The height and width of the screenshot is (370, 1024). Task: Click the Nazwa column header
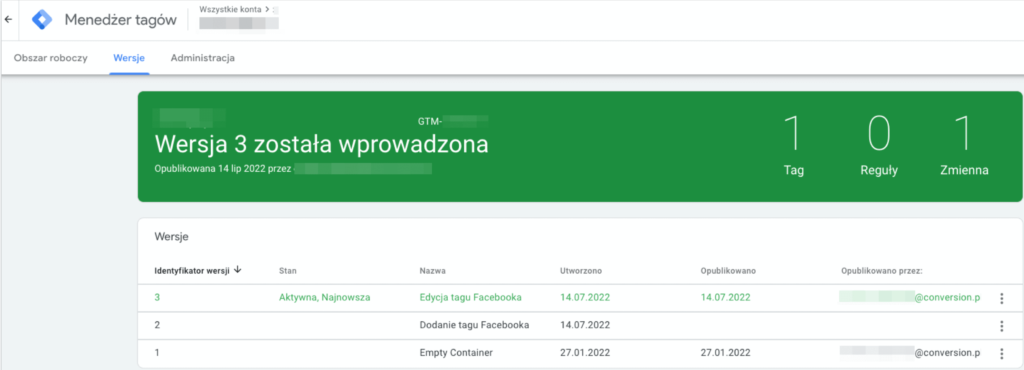click(x=432, y=270)
